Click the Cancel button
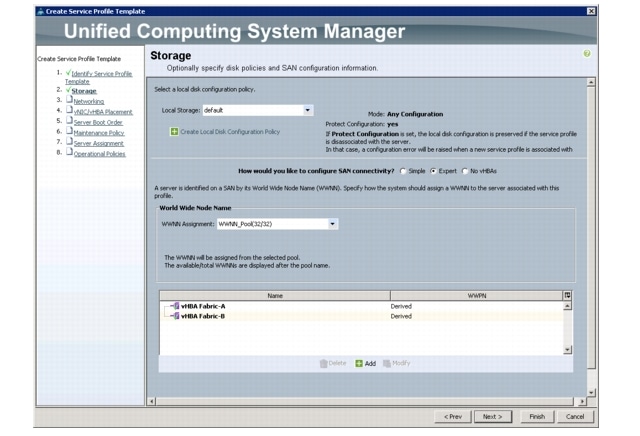640x436 pixels. [x=575, y=416]
